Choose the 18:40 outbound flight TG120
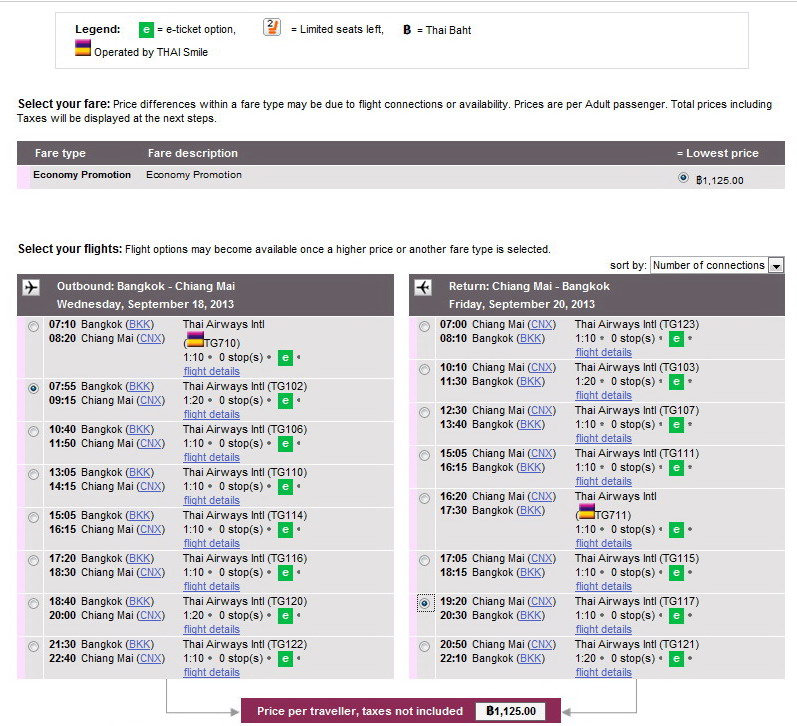Screen dimensions: 797x726 click(x=34, y=603)
